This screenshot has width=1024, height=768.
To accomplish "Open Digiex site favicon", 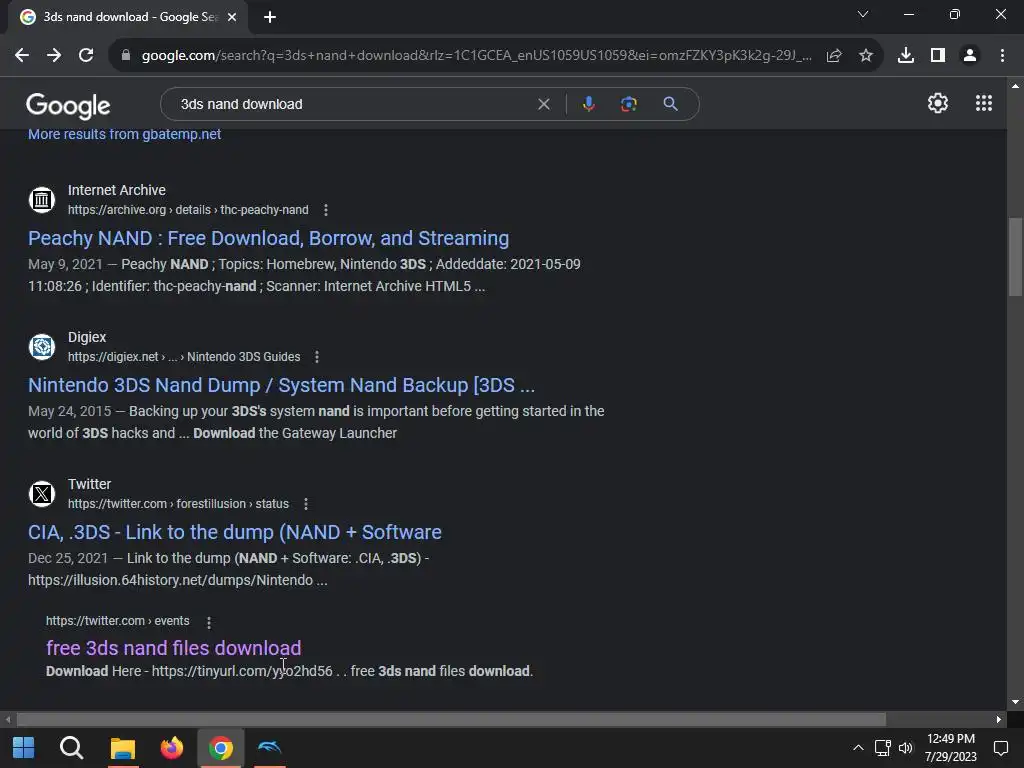I will [x=42, y=346].
